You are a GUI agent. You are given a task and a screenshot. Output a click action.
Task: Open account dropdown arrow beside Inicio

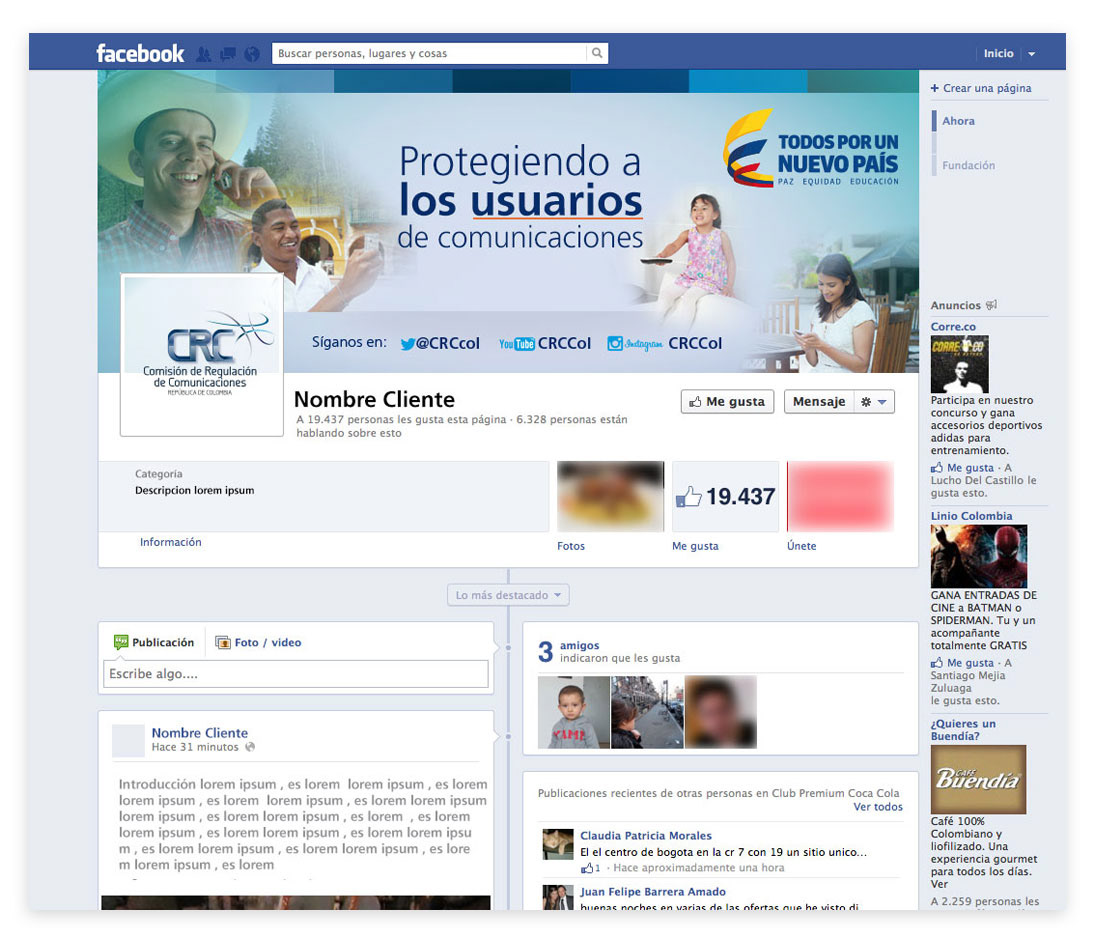pyautogui.click(x=1031, y=54)
